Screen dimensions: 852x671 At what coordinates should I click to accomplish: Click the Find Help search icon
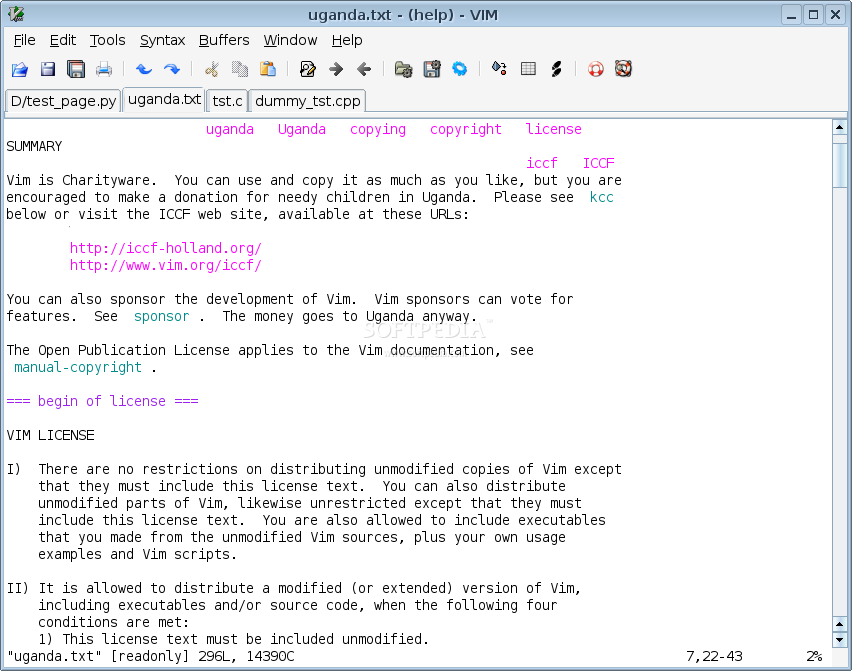(x=623, y=69)
